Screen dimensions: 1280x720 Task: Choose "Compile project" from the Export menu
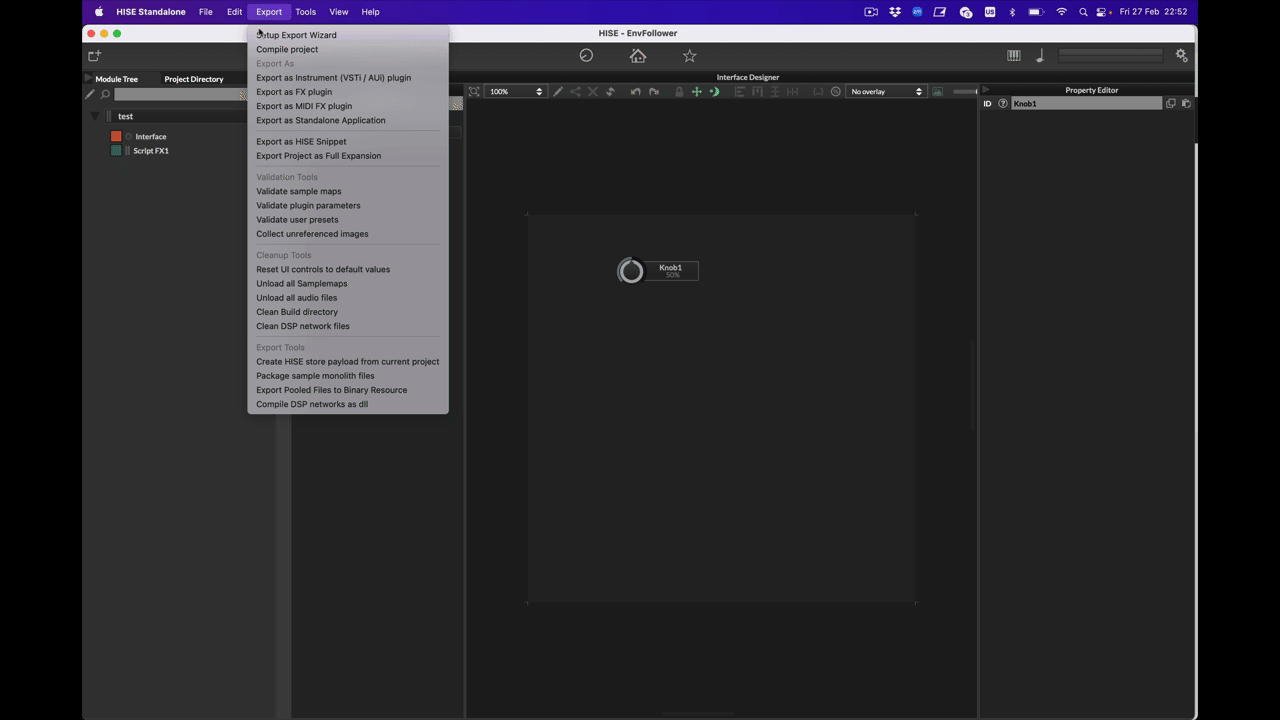click(x=287, y=49)
